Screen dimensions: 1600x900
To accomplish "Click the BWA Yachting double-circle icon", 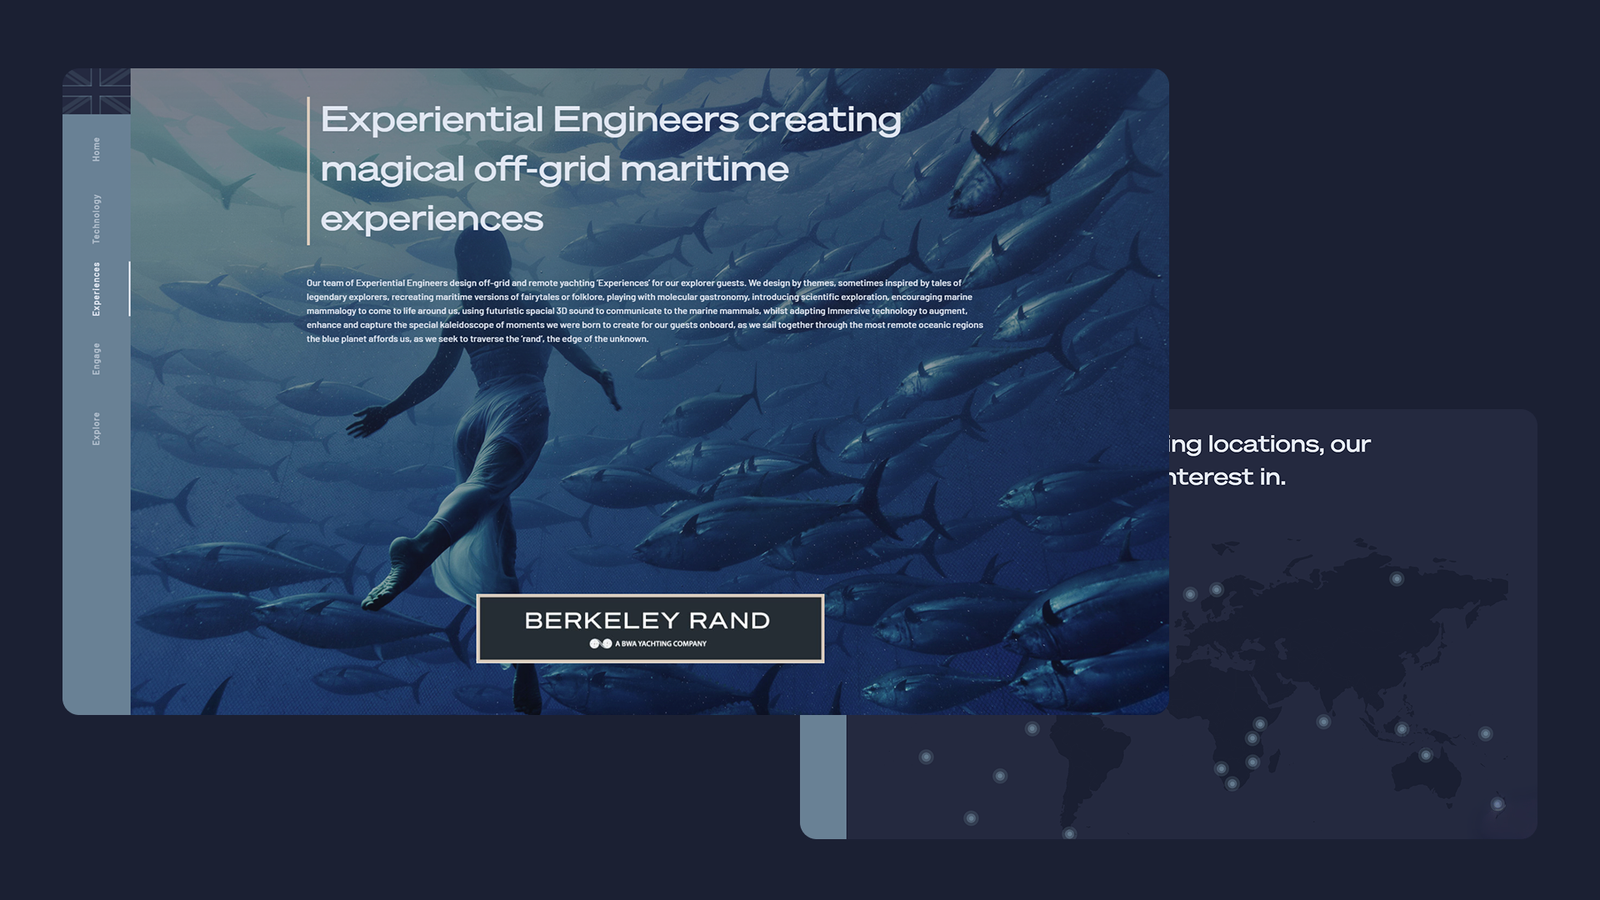I will 600,644.
